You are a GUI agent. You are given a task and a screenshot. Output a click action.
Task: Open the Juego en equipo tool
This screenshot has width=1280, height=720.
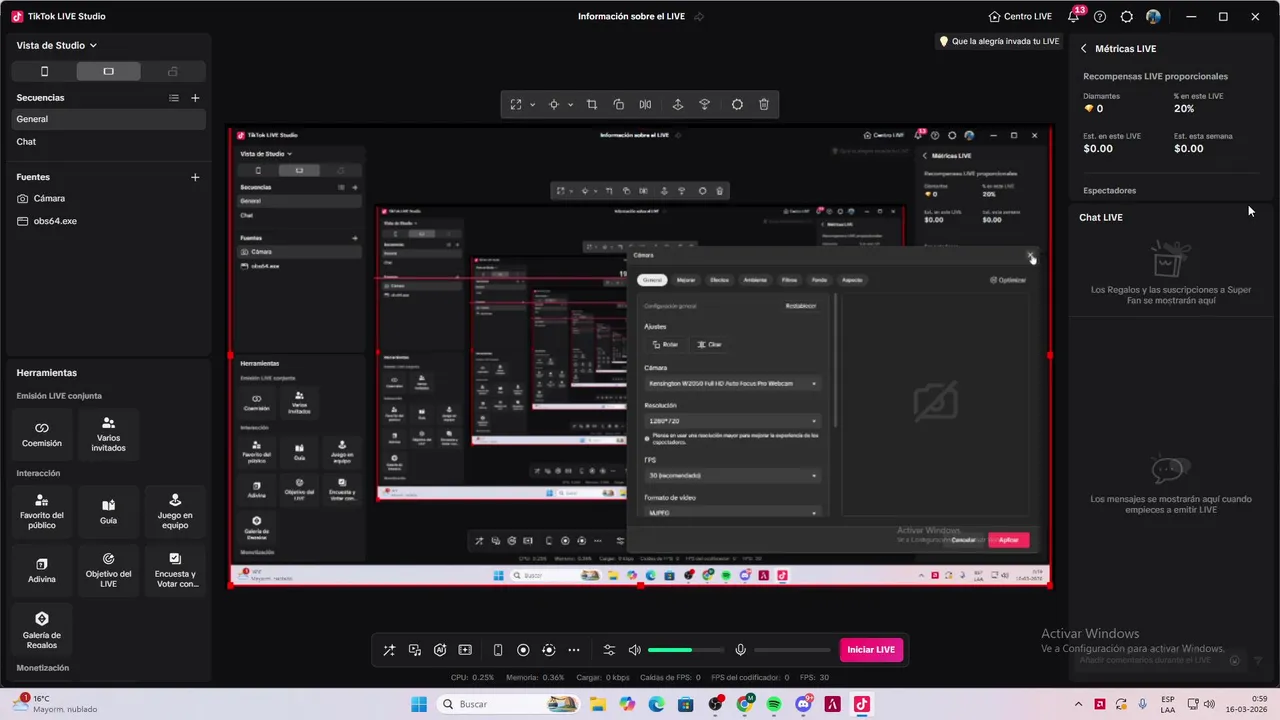[x=175, y=511]
